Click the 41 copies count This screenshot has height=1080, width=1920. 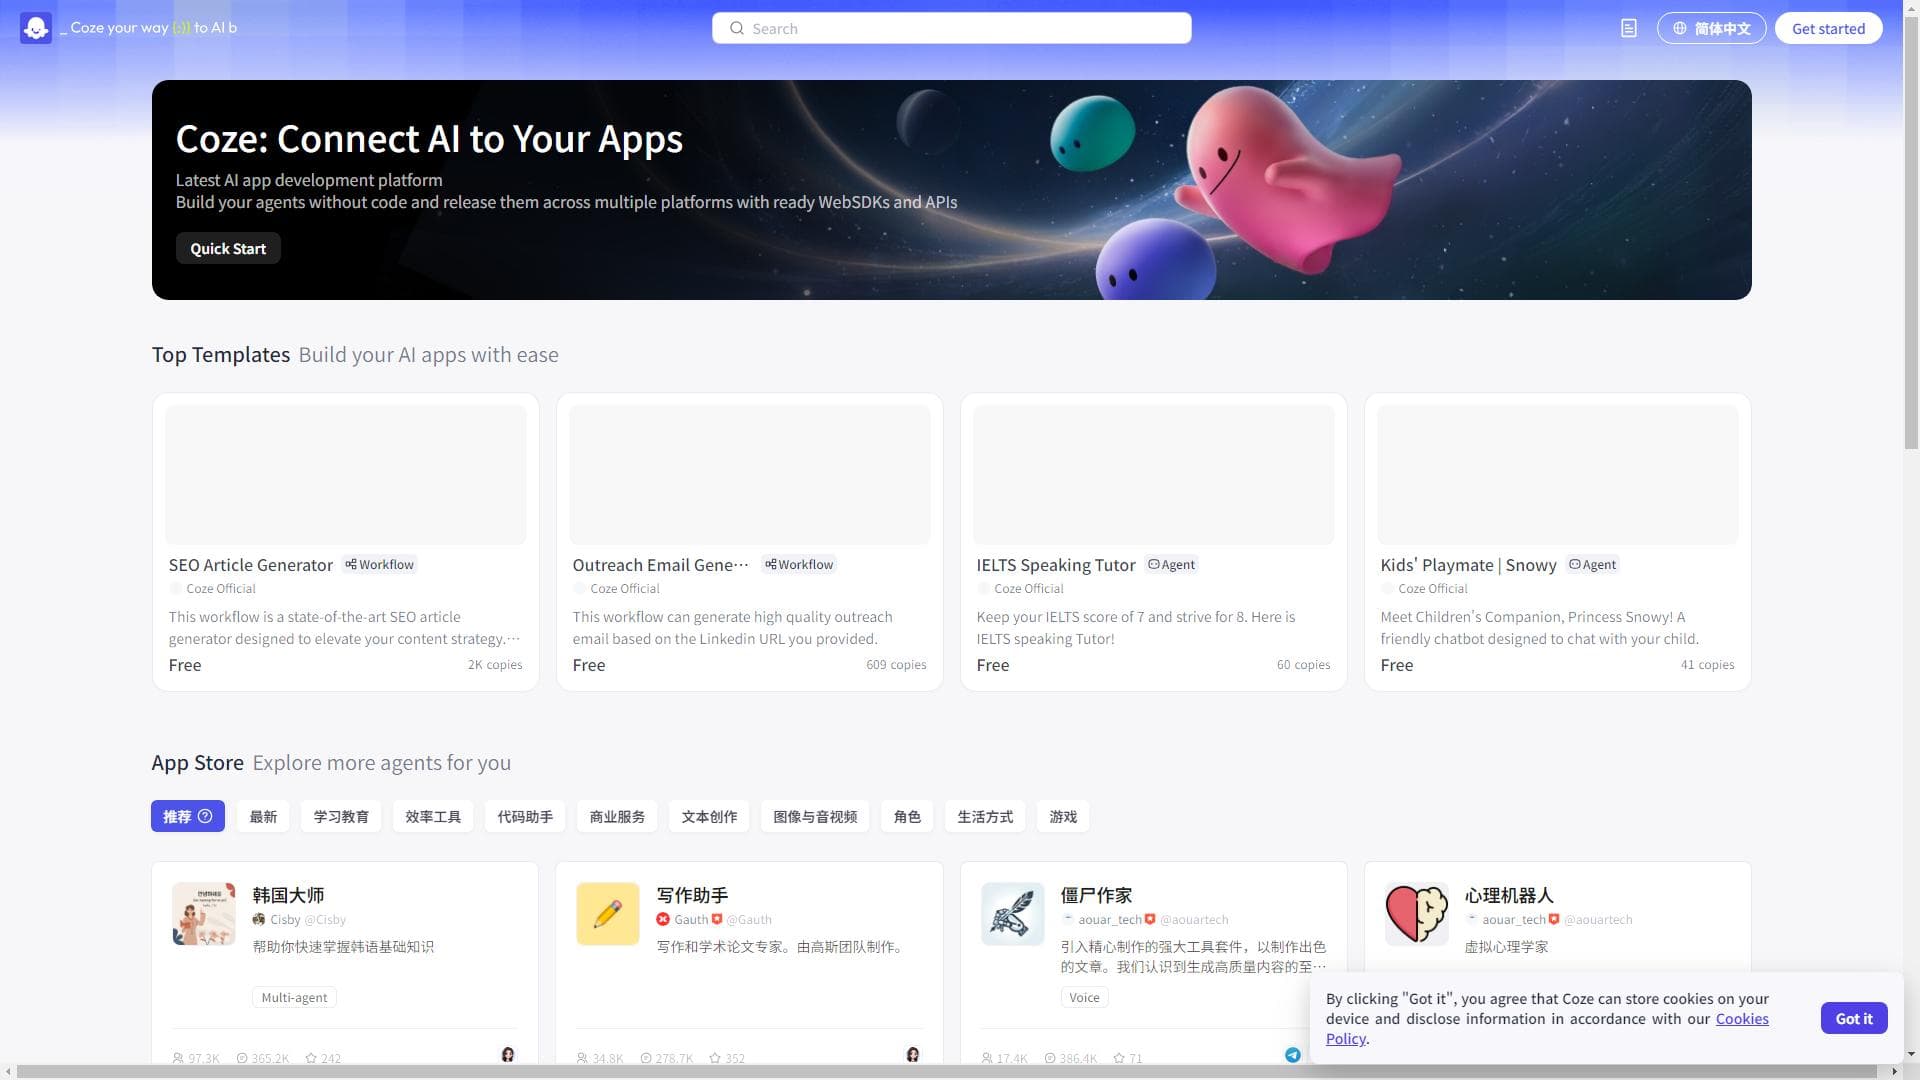(x=1707, y=665)
